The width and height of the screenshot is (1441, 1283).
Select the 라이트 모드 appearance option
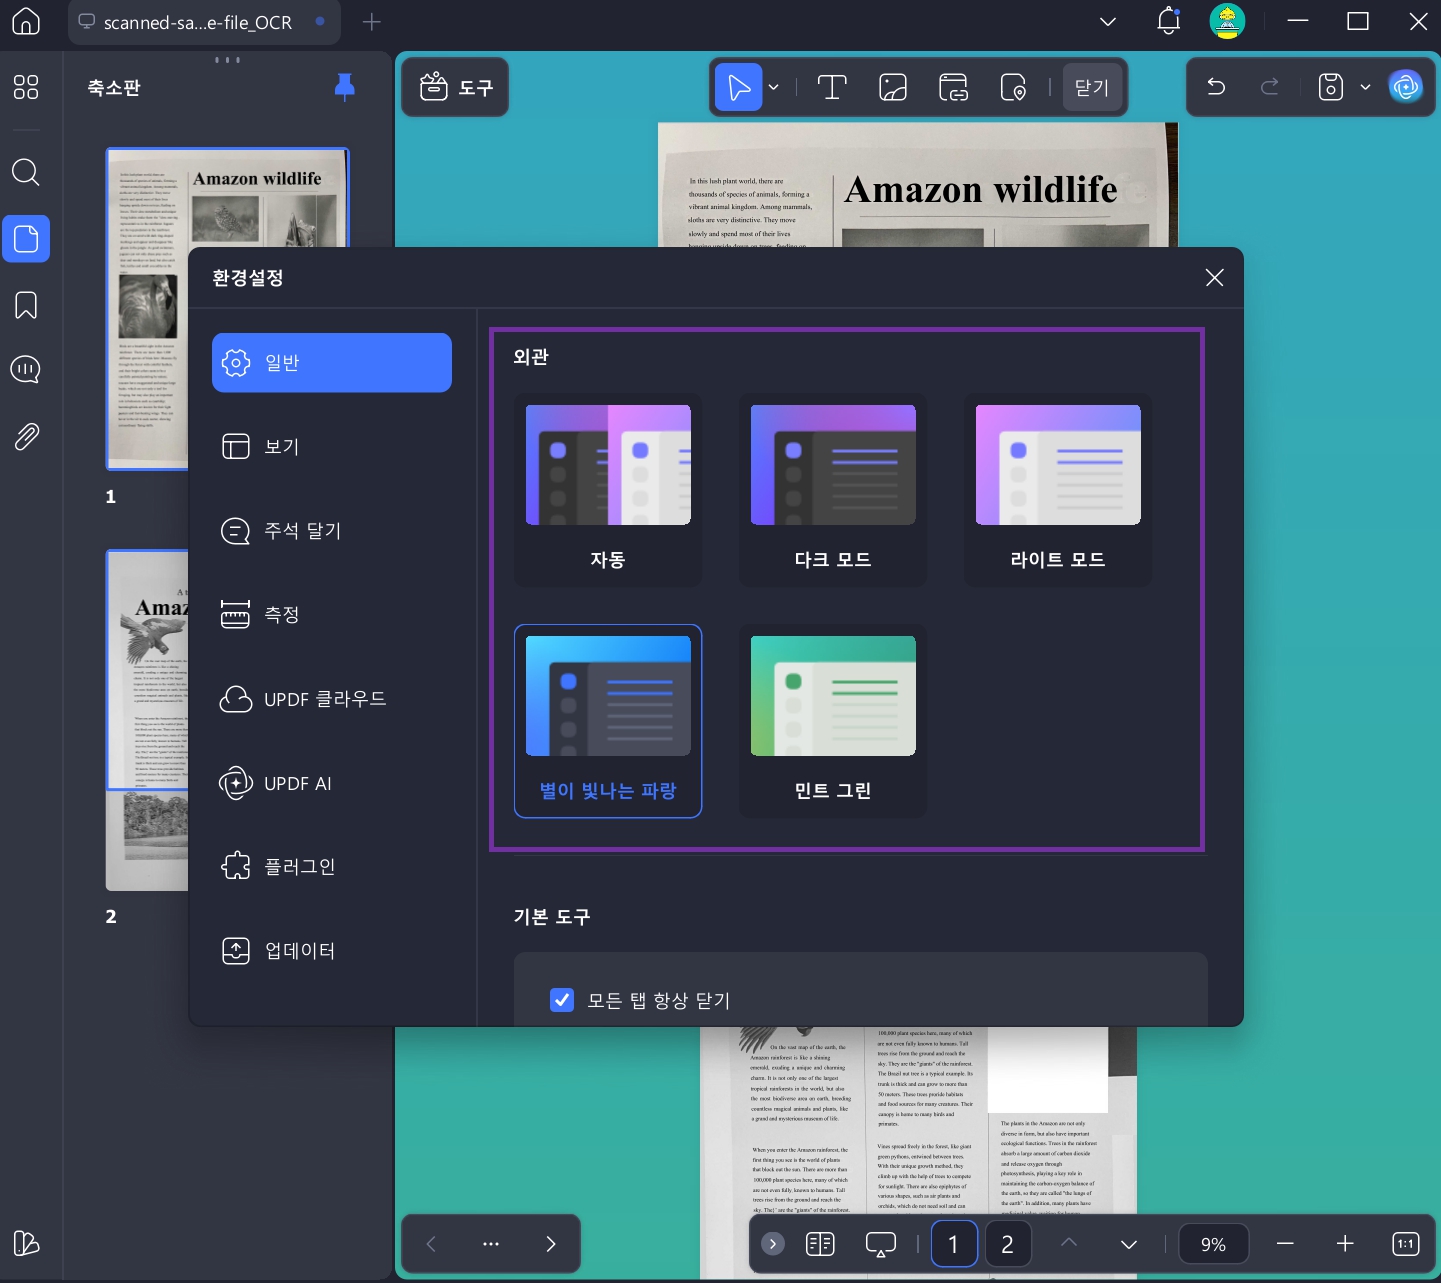(1058, 491)
